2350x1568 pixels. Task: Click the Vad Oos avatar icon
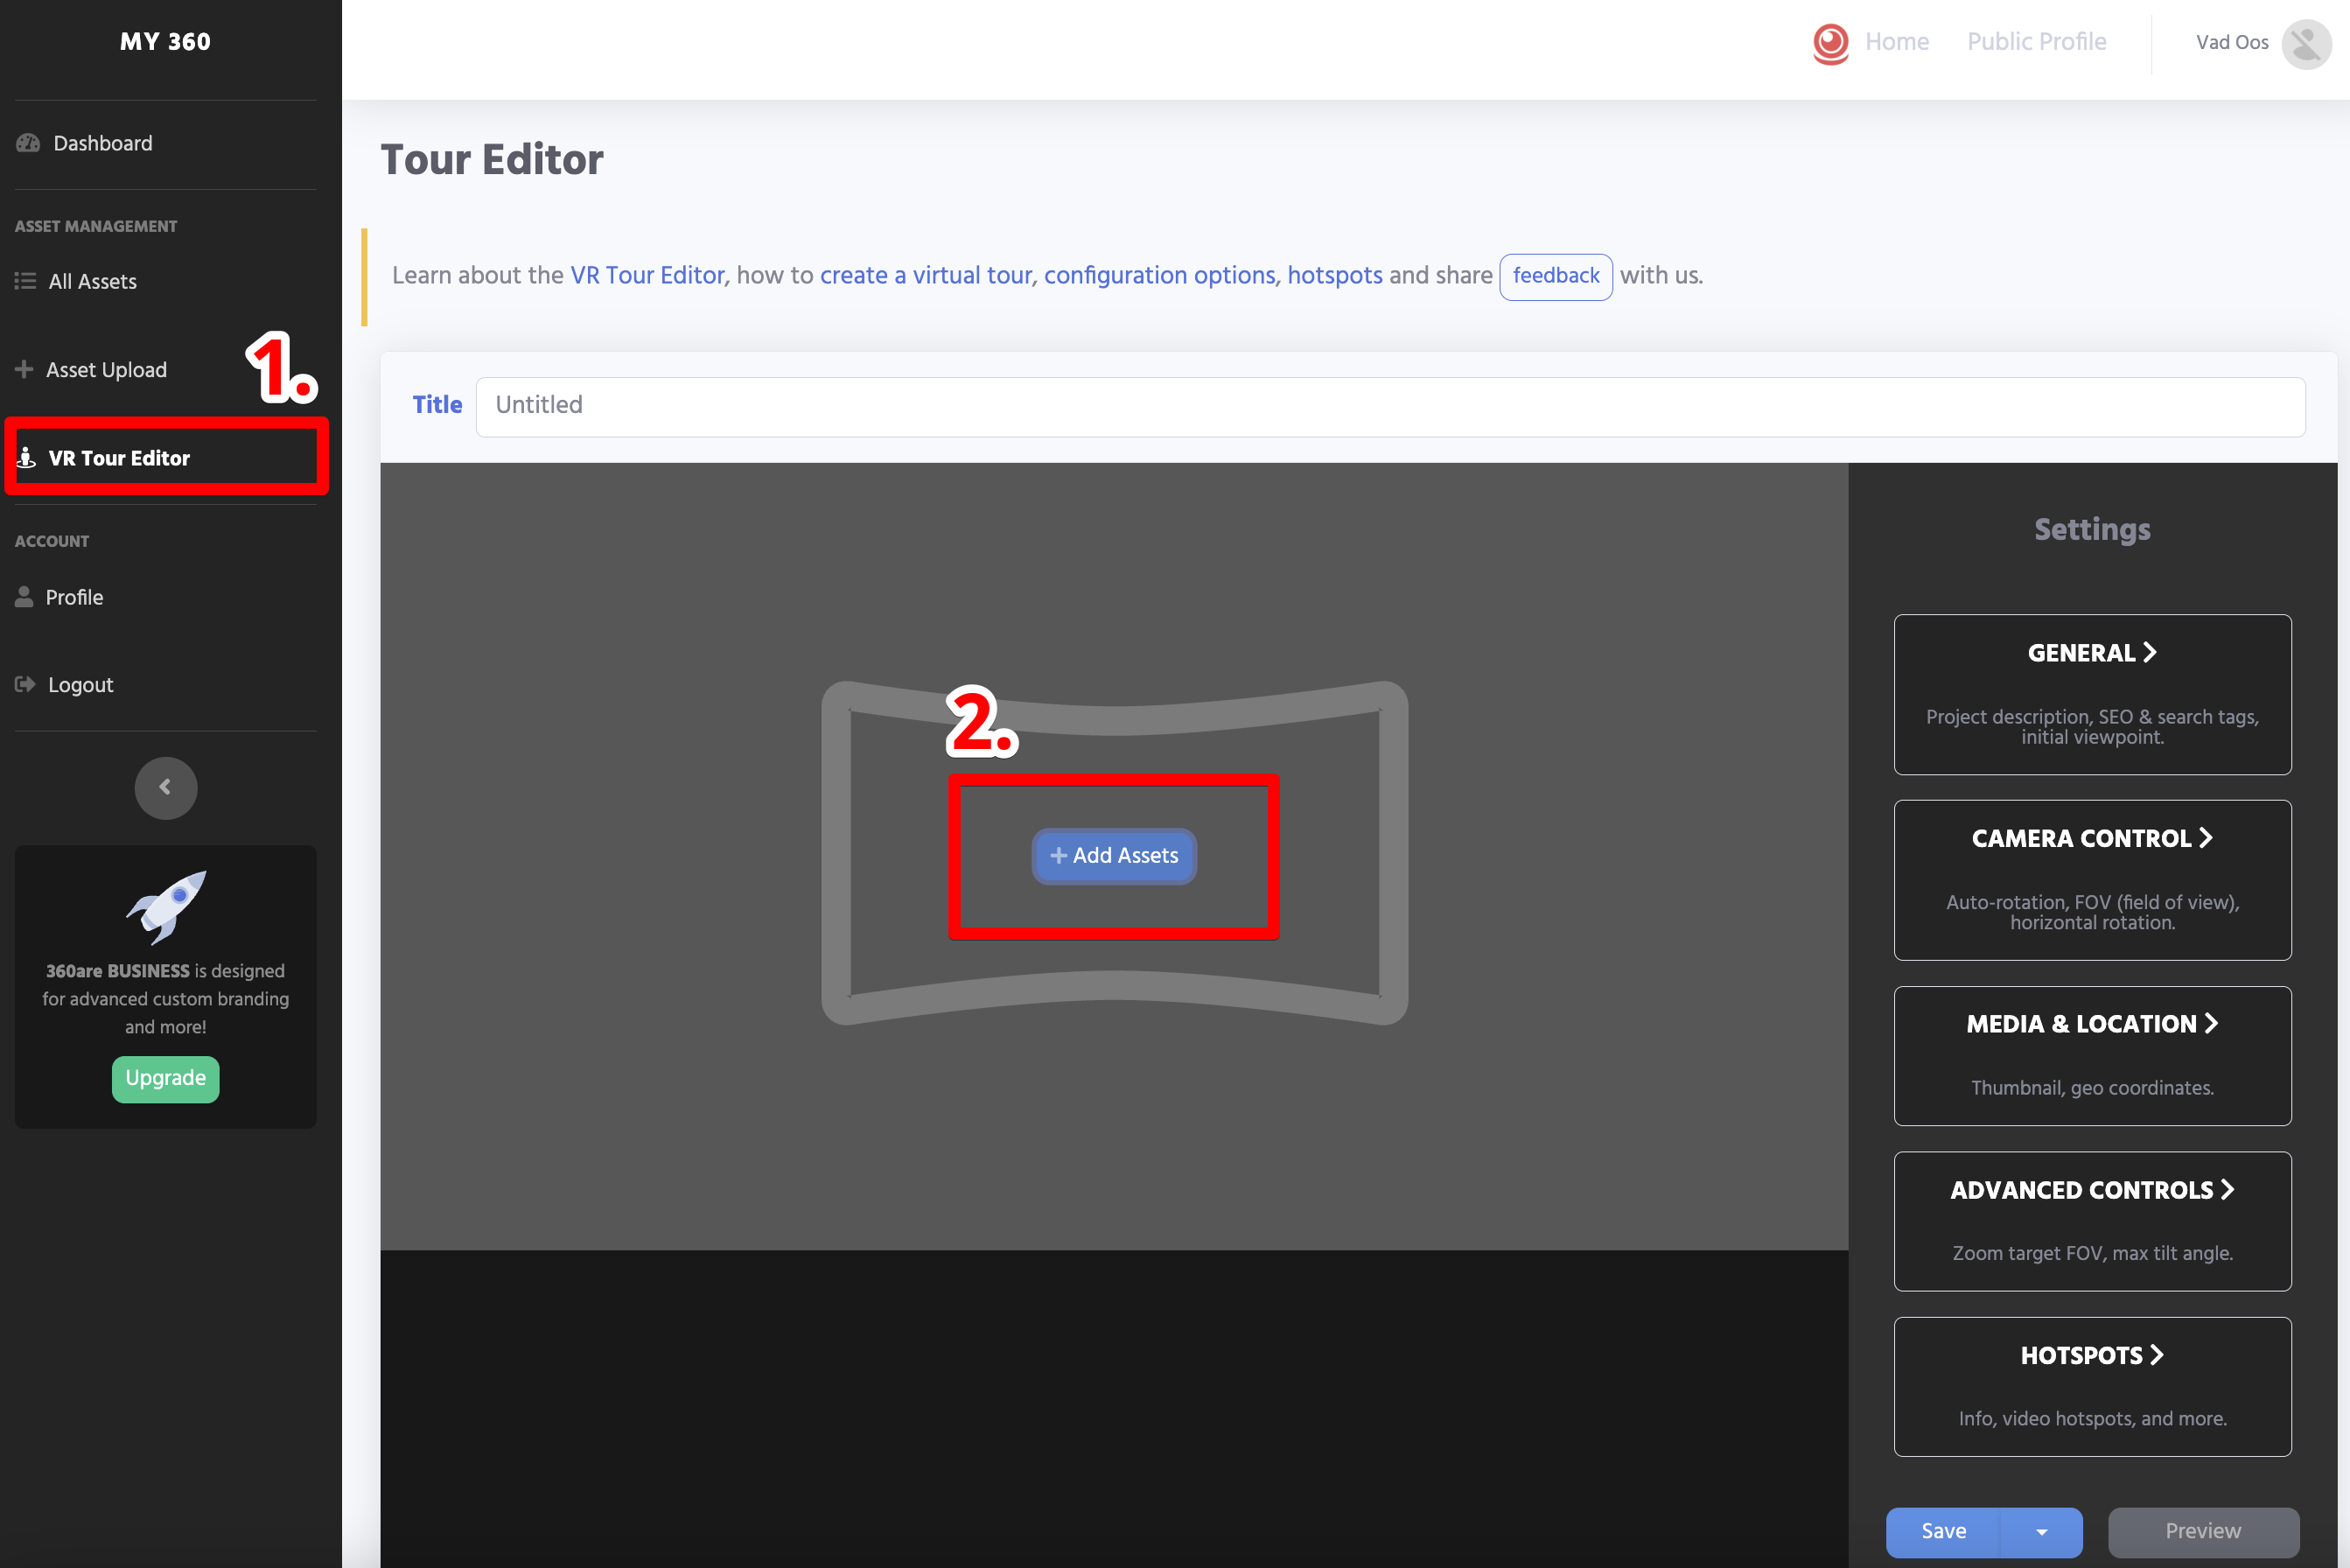pos(2306,43)
